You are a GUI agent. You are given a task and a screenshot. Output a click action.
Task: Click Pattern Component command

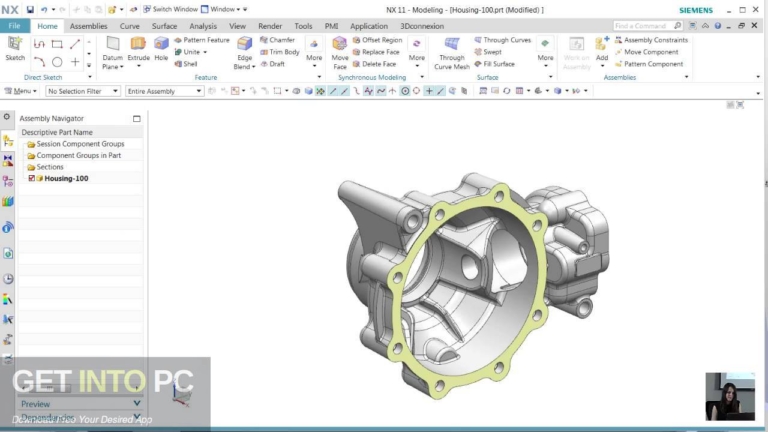648,64
